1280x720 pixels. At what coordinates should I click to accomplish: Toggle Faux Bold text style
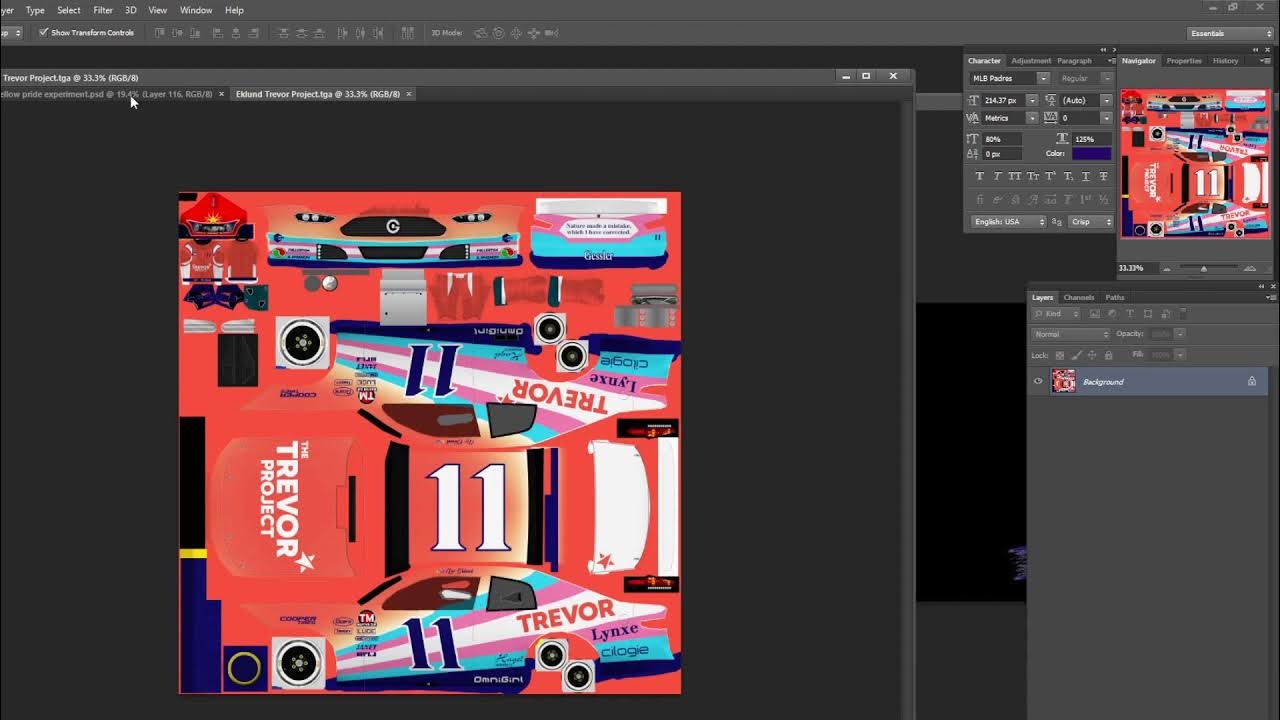point(980,176)
